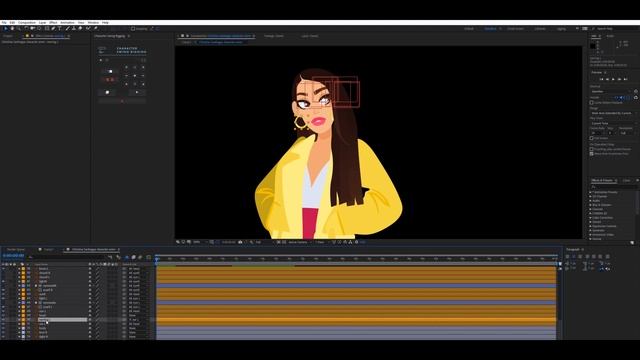The height and width of the screenshot is (360, 640).
Task: Click the timeline current timecode display
Action: tap(13, 256)
